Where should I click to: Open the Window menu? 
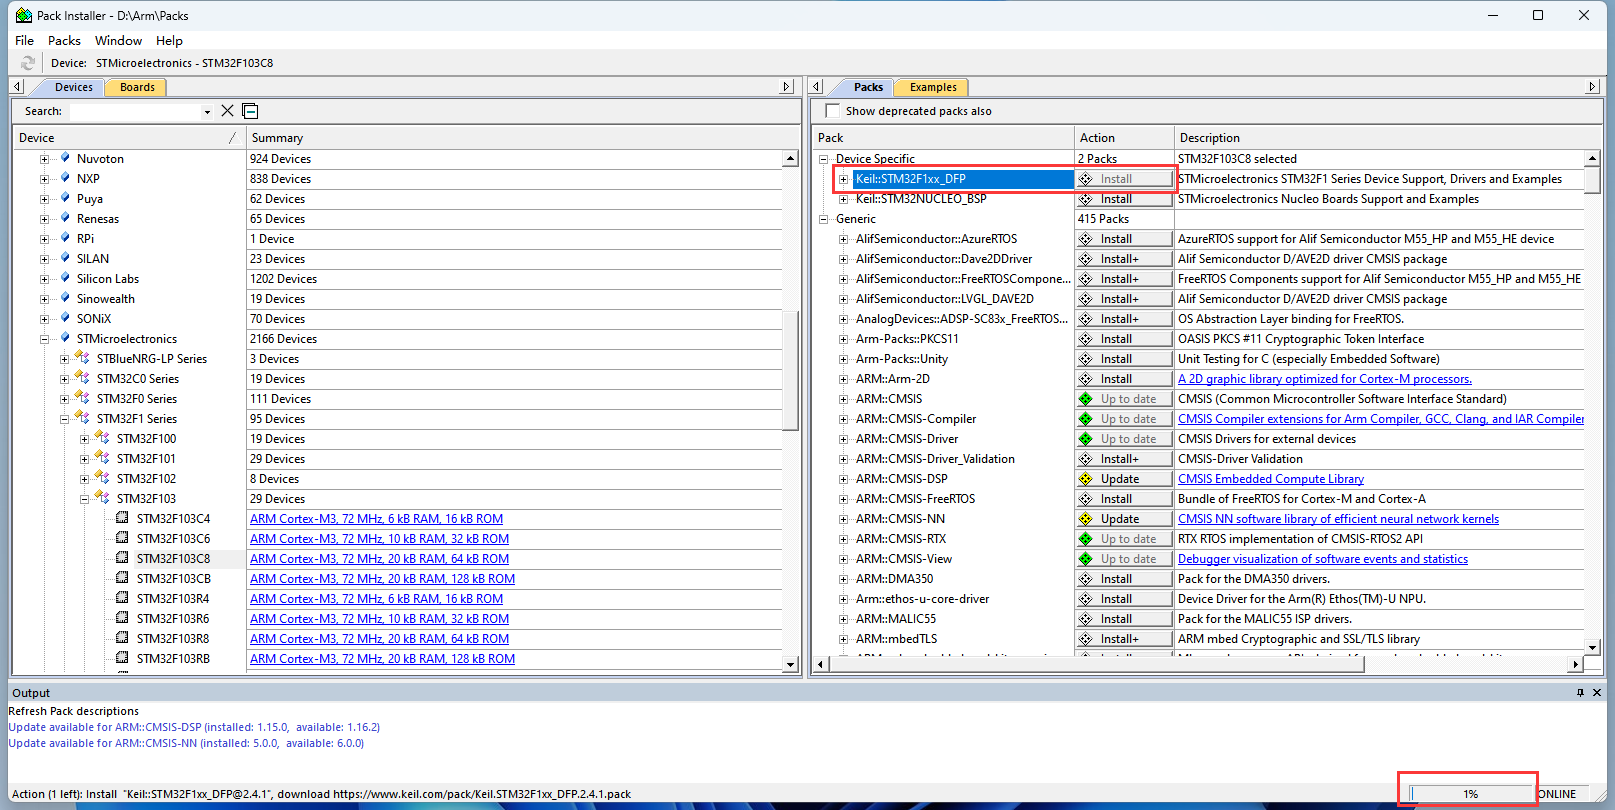click(x=118, y=41)
